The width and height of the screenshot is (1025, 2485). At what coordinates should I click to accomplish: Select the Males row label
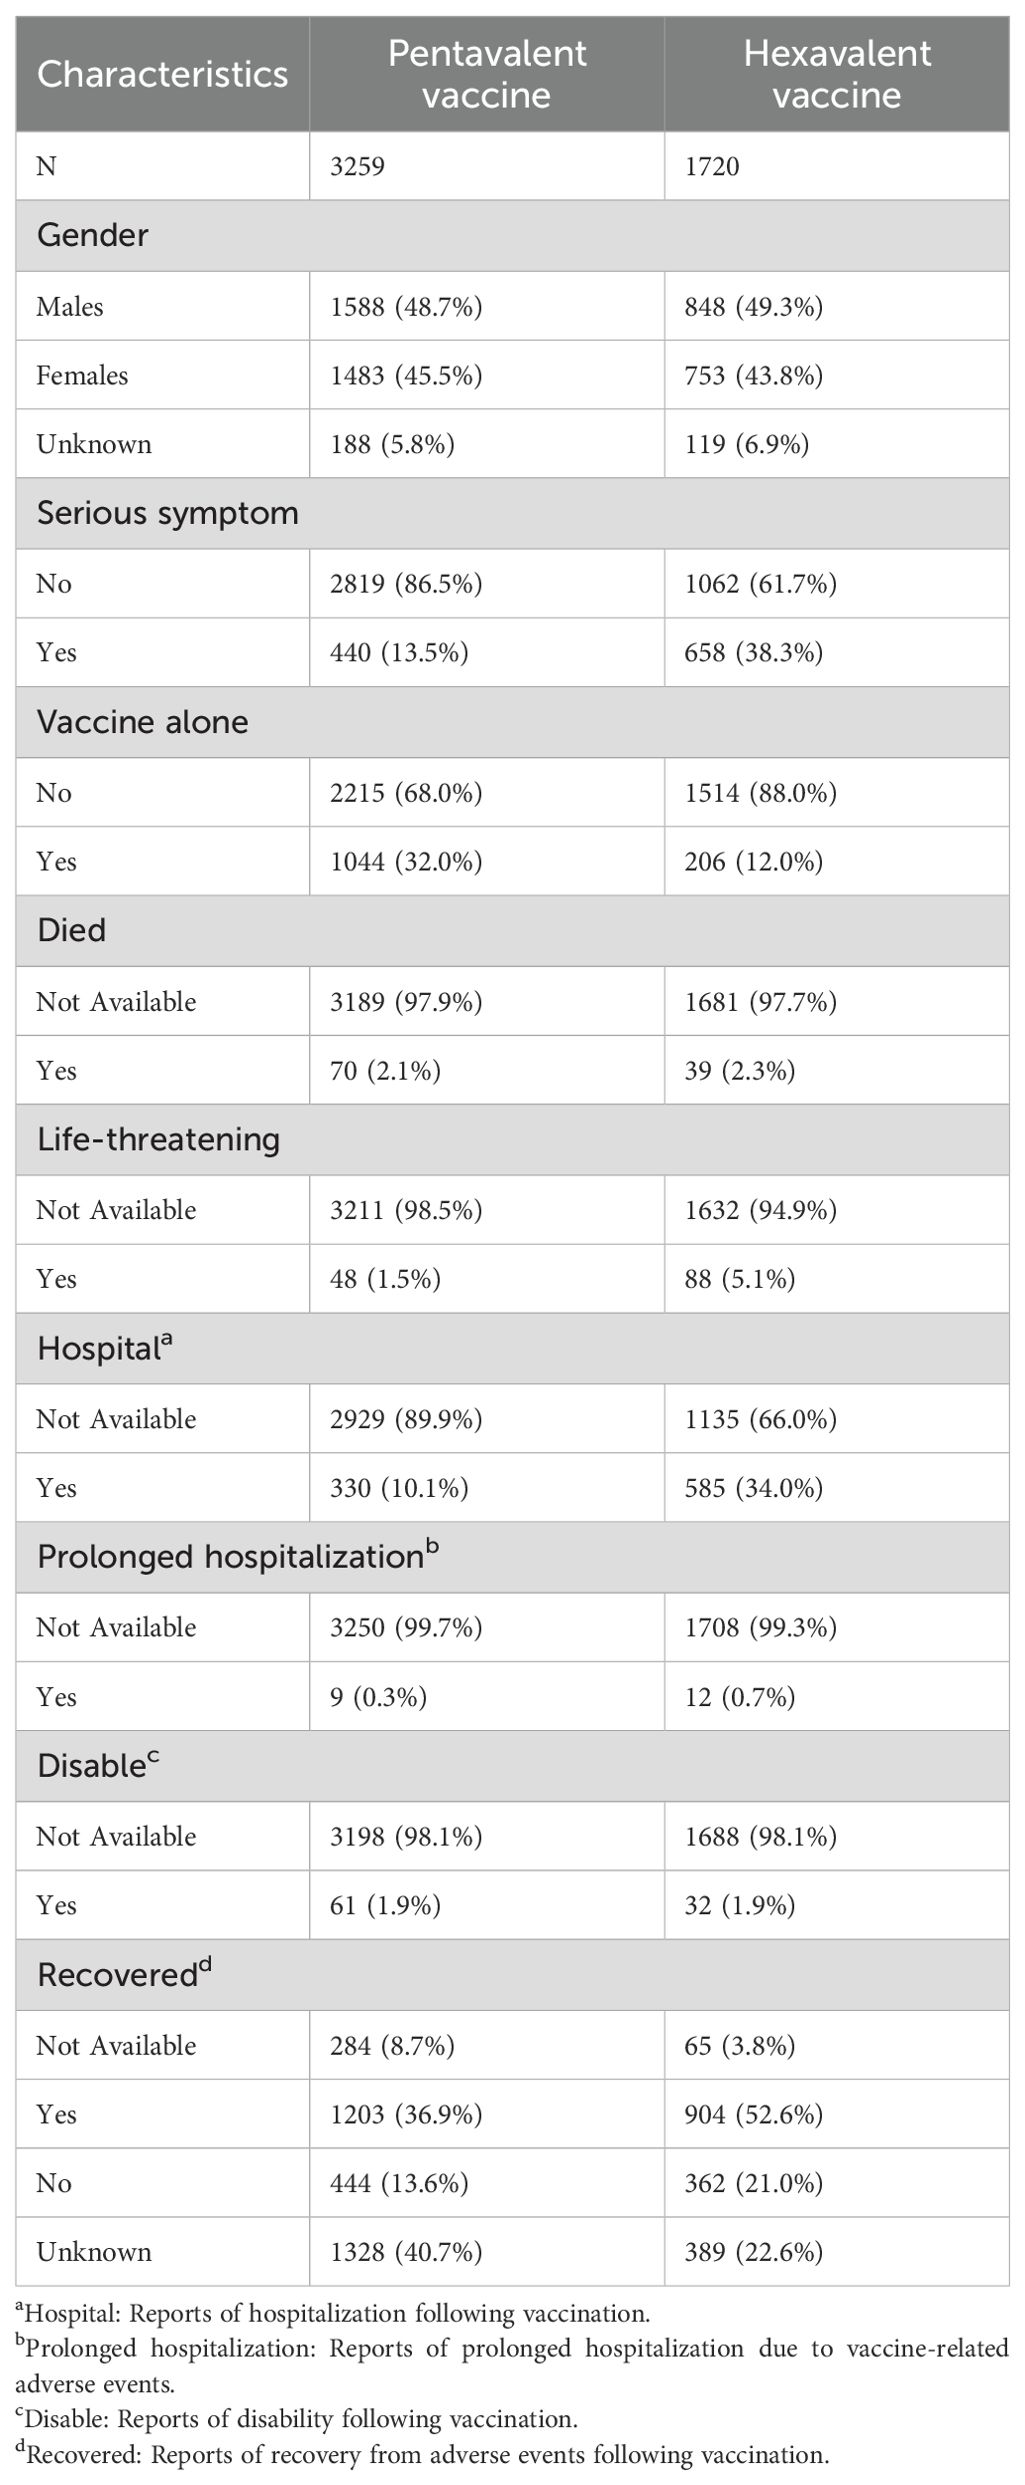(x=70, y=306)
